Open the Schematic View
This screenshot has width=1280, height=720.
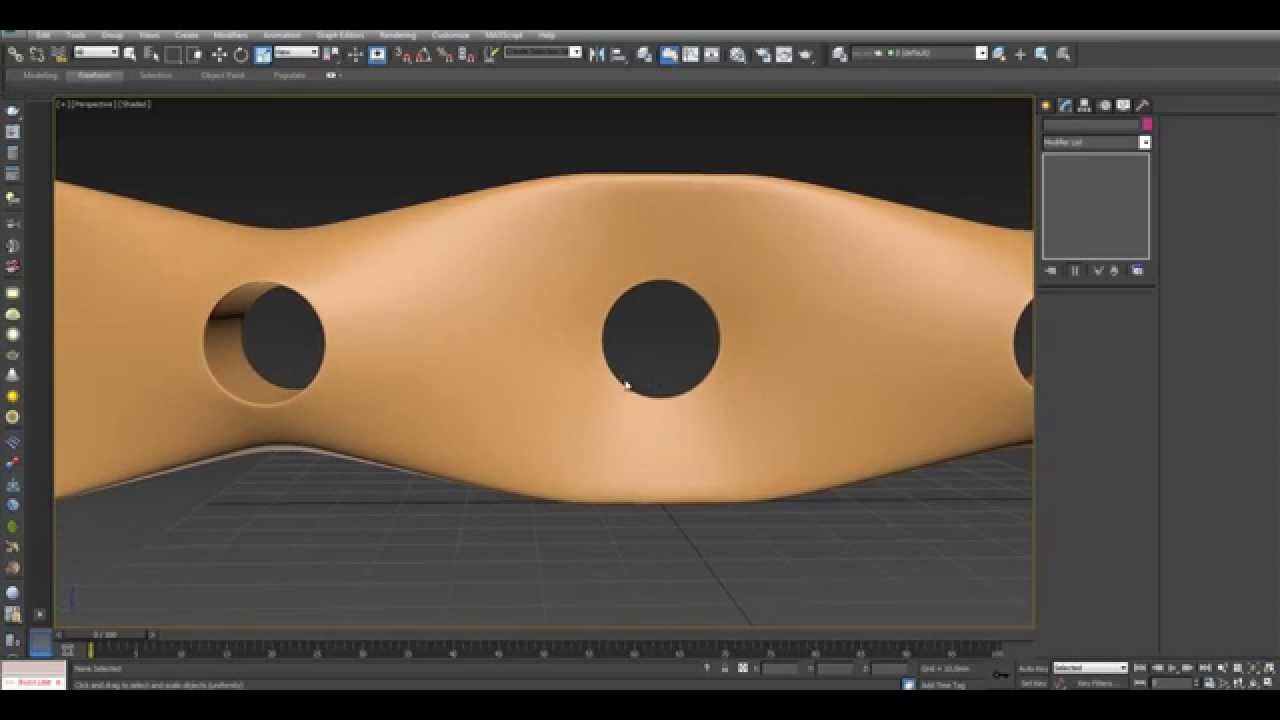[712, 54]
